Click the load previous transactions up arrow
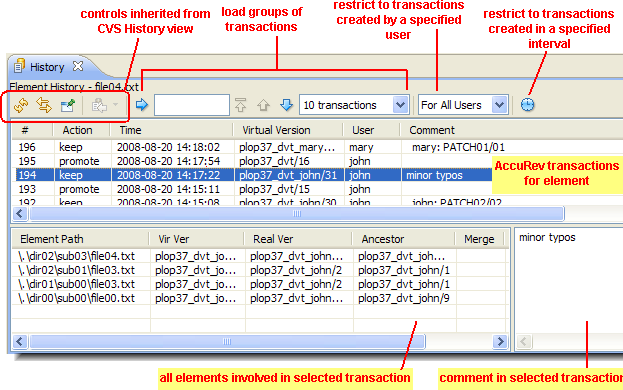Viewport: 623px width, 390px height. click(263, 105)
